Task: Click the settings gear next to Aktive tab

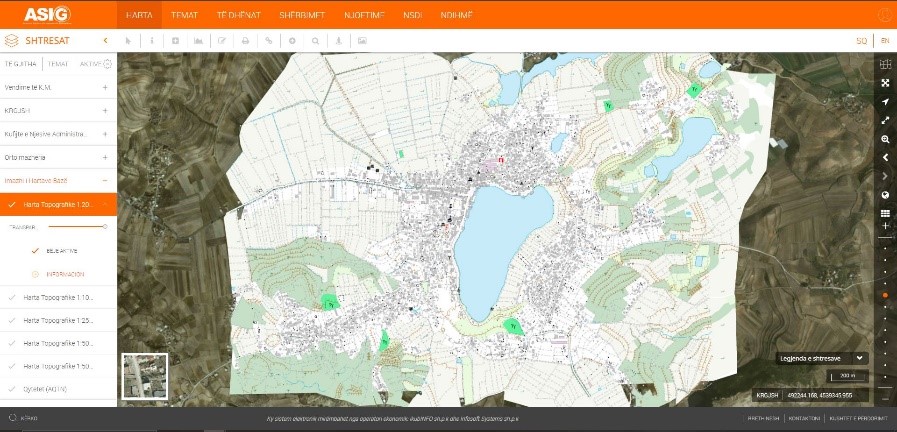Action: [107, 64]
